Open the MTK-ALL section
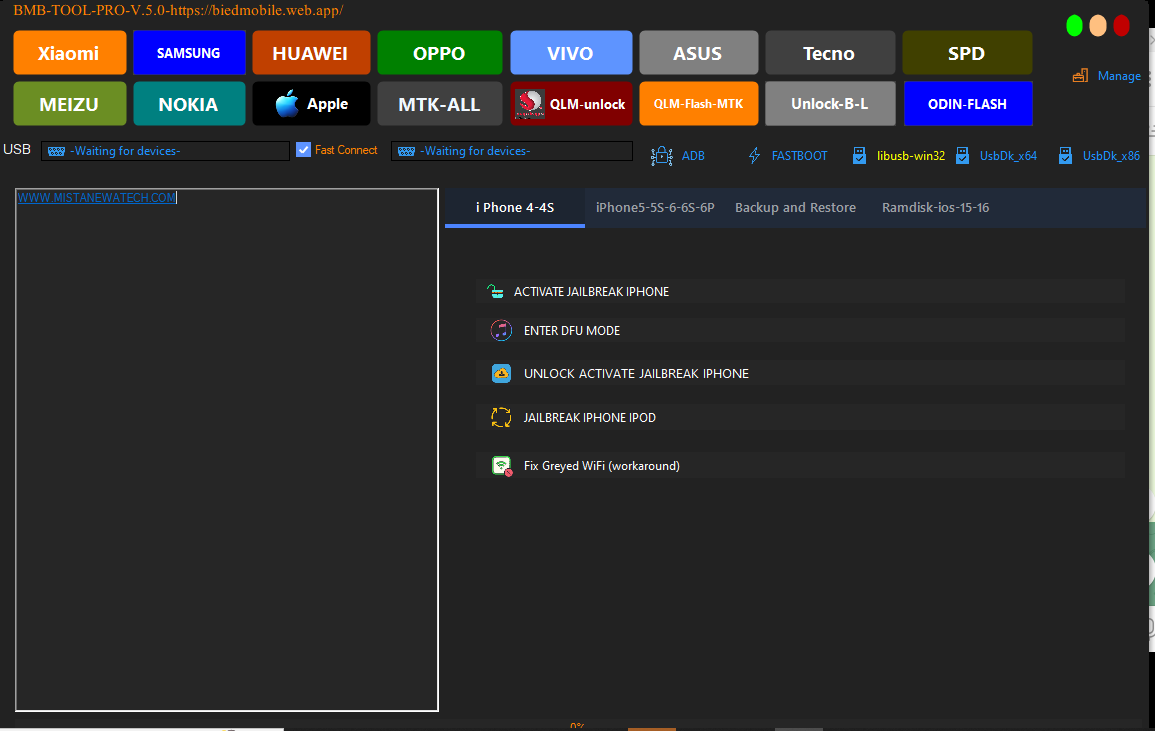This screenshot has width=1155, height=731. coord(440,104)
